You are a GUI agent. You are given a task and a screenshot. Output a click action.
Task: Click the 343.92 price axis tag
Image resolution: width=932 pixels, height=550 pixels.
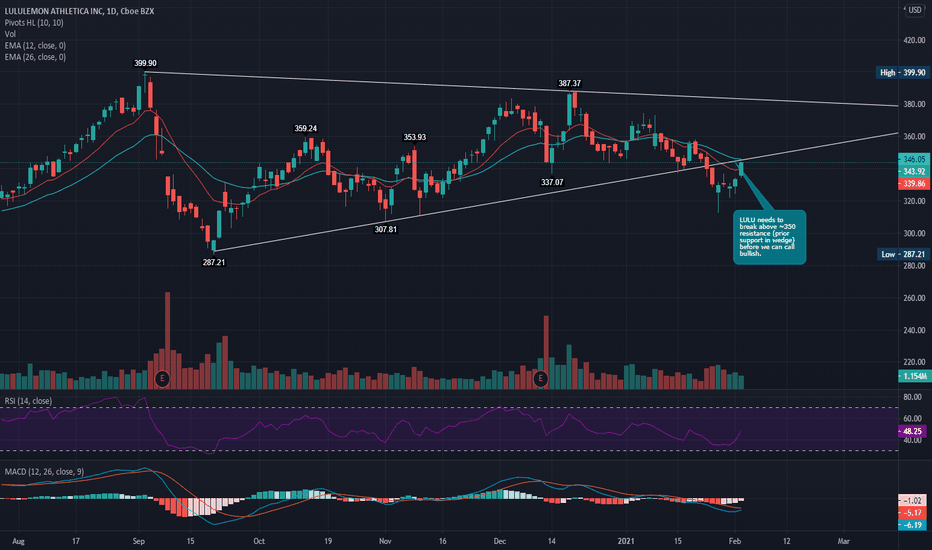tap(914, 171)
